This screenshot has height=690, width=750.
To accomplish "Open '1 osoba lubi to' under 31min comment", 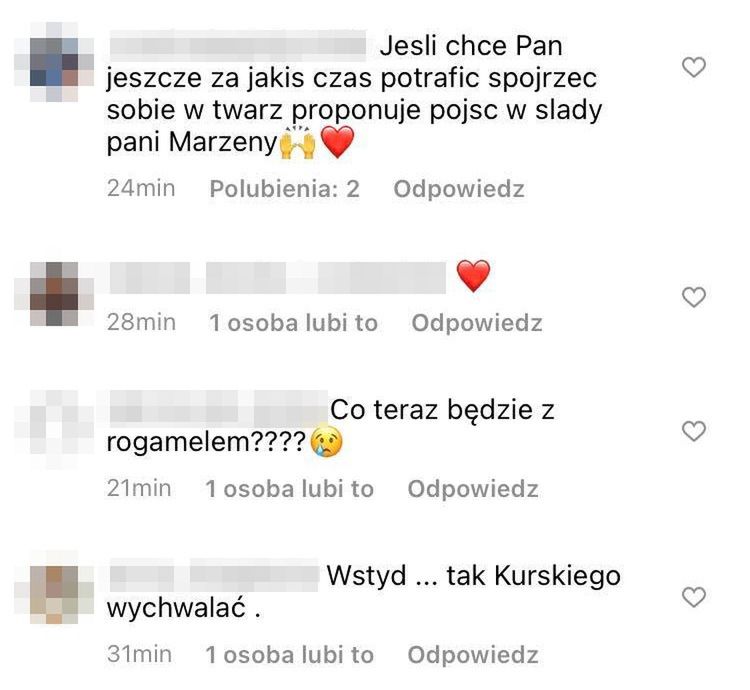I will 289,655.
